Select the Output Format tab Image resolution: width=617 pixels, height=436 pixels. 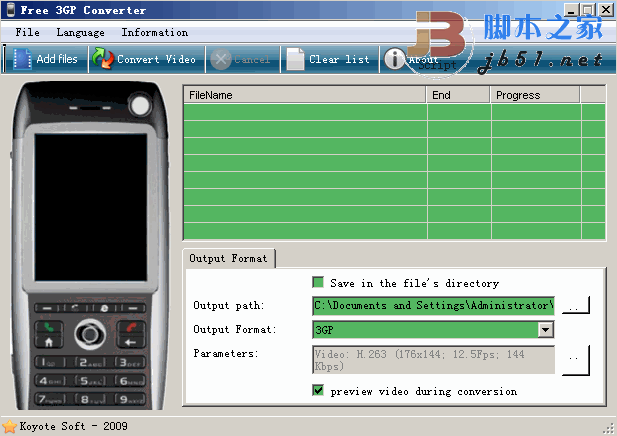click(x=229, y=259)
